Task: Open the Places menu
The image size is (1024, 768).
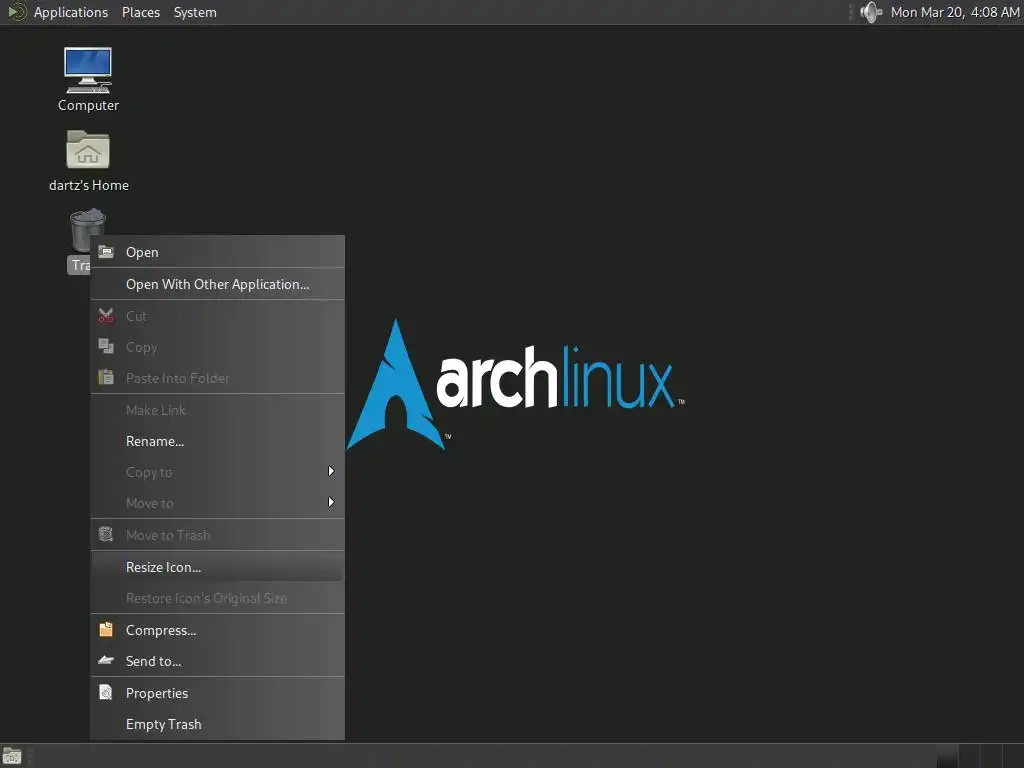Action: point(141,12)
